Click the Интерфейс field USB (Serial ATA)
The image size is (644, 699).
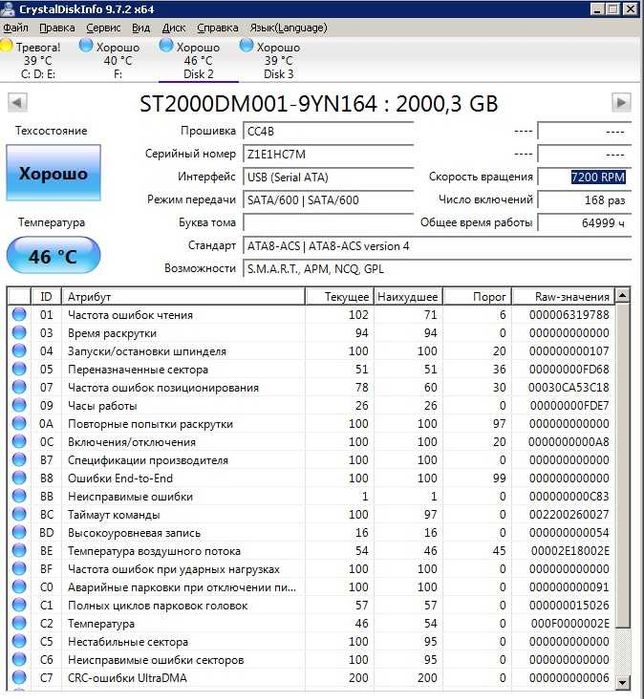(328, 177)
